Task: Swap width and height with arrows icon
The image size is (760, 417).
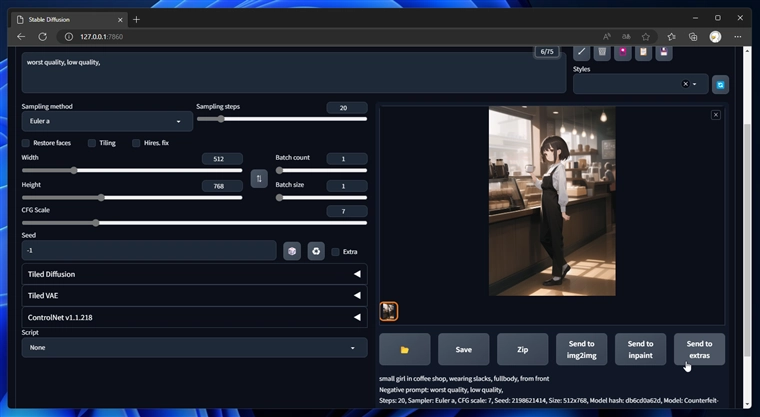Action: [259, 179]
